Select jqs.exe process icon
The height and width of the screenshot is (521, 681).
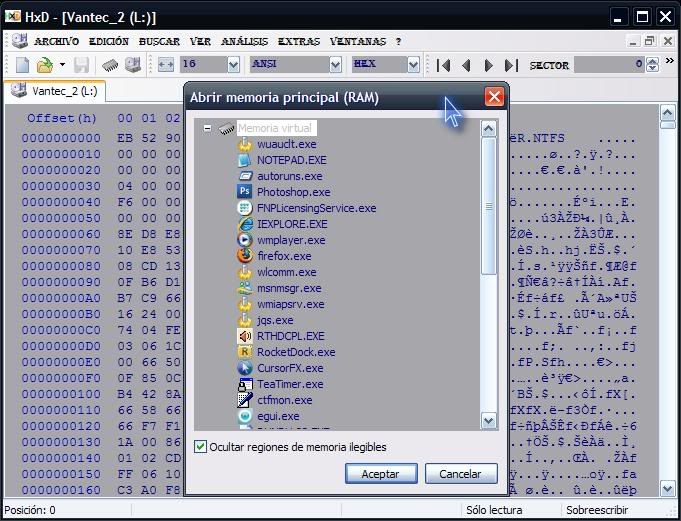pos(245,320)
